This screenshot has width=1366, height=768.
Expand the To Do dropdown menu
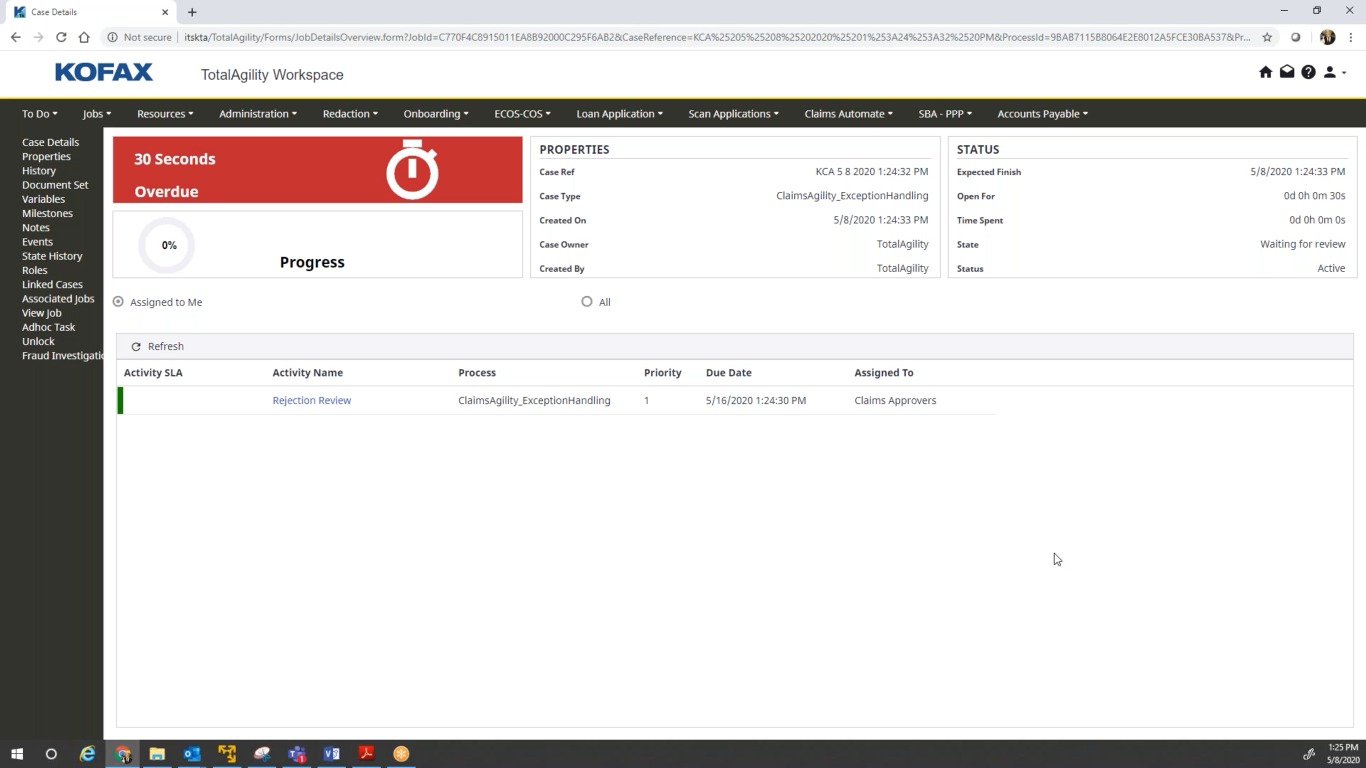(x=40, y=114)
